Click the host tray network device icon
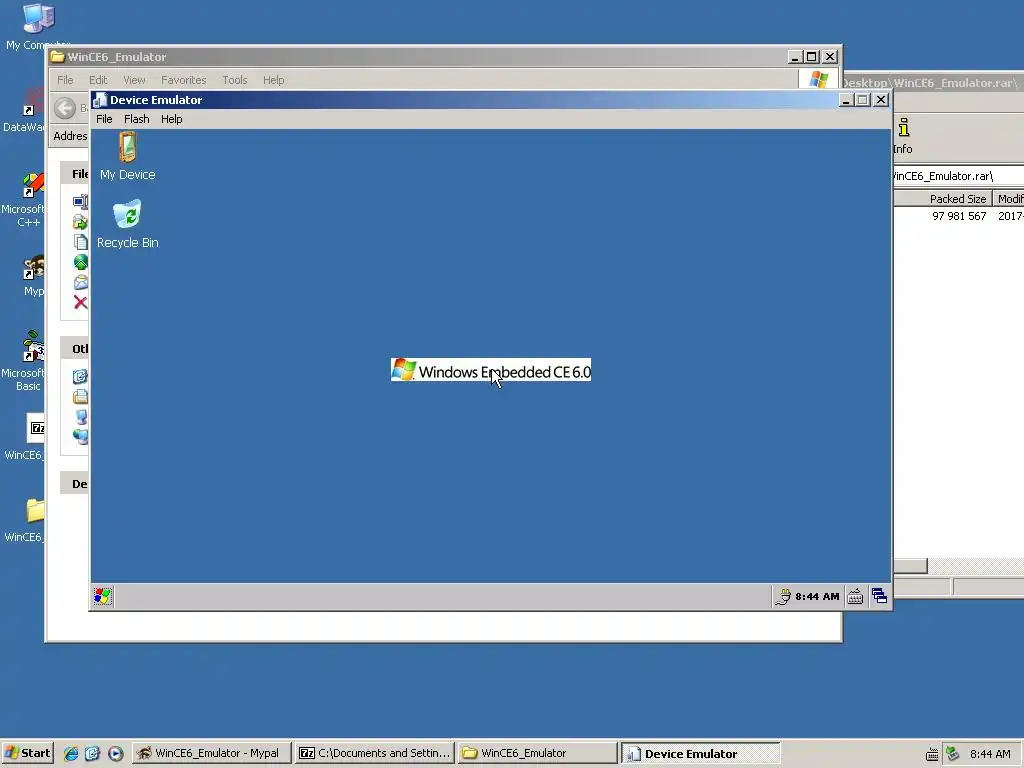 [x=952, y=754]
